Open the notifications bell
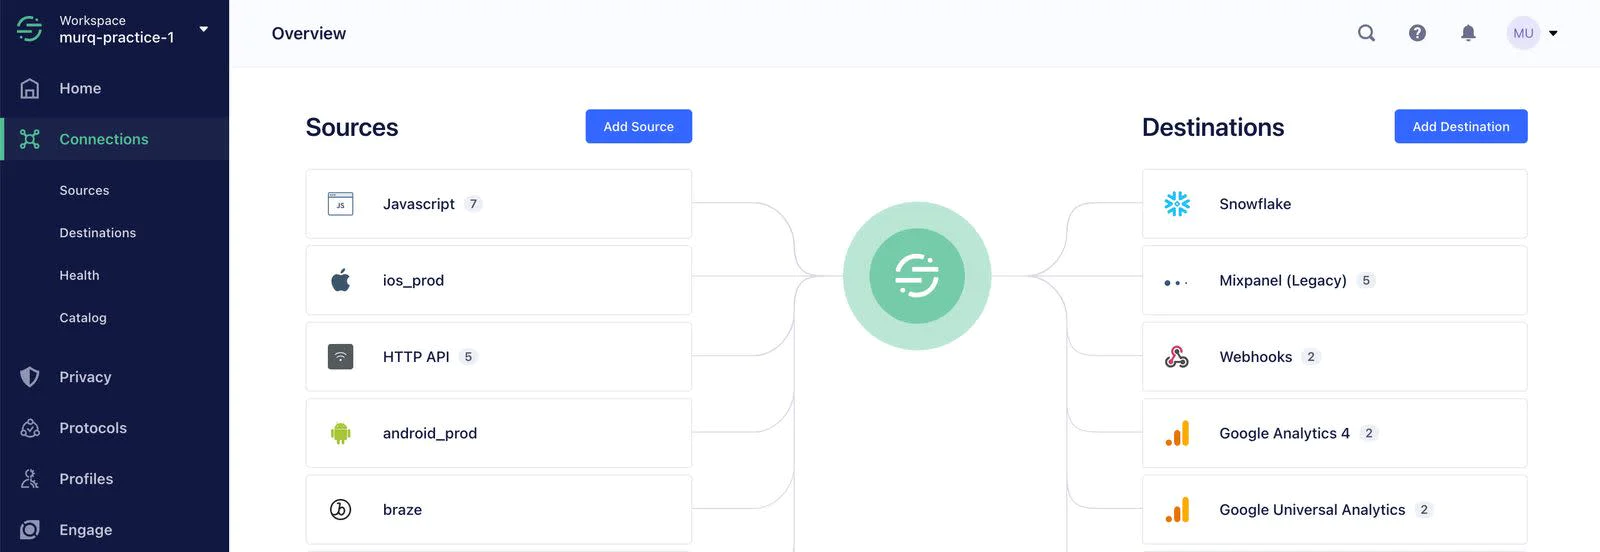Screen dimensions: 1600x552 [1468, 33]
